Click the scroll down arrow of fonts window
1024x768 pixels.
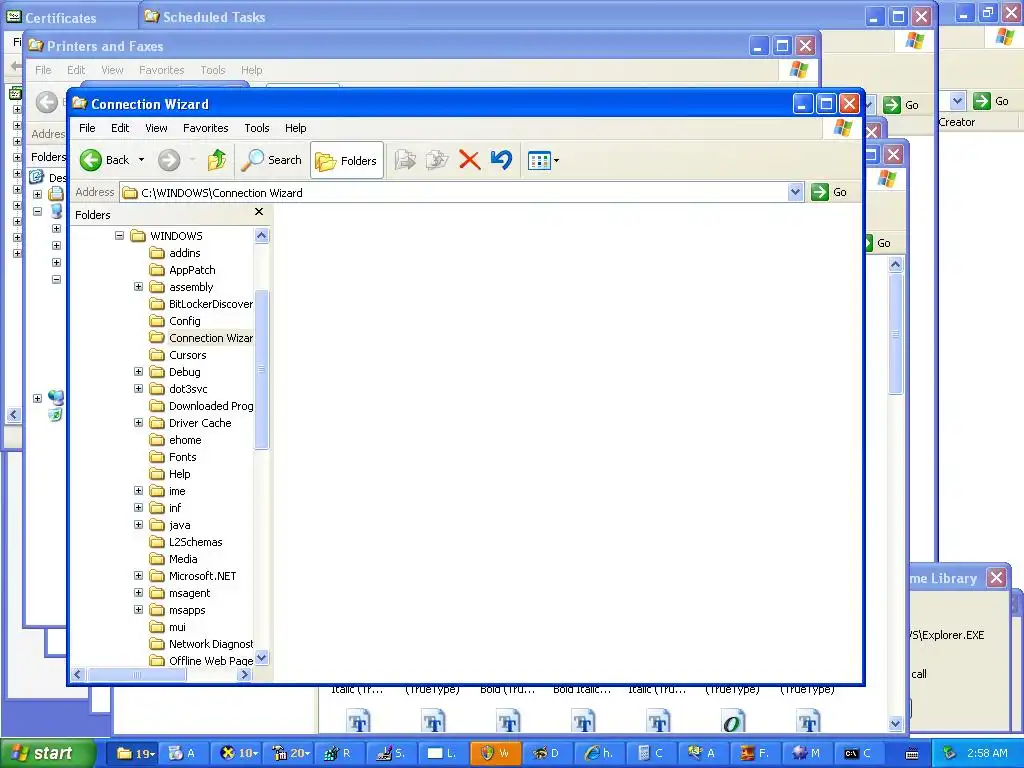[x=895, y=723]
